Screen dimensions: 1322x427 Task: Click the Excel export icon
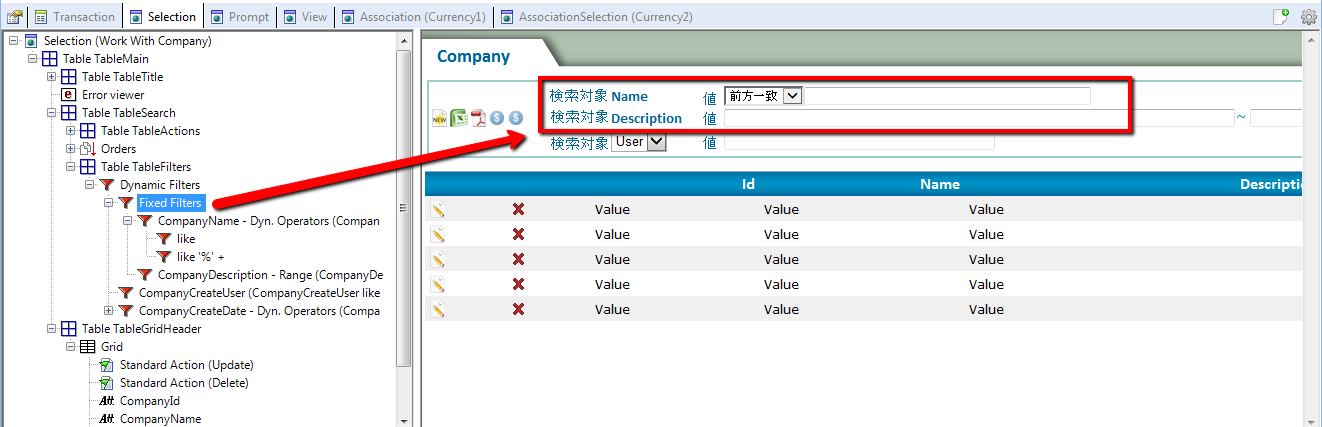pos(459,118)
